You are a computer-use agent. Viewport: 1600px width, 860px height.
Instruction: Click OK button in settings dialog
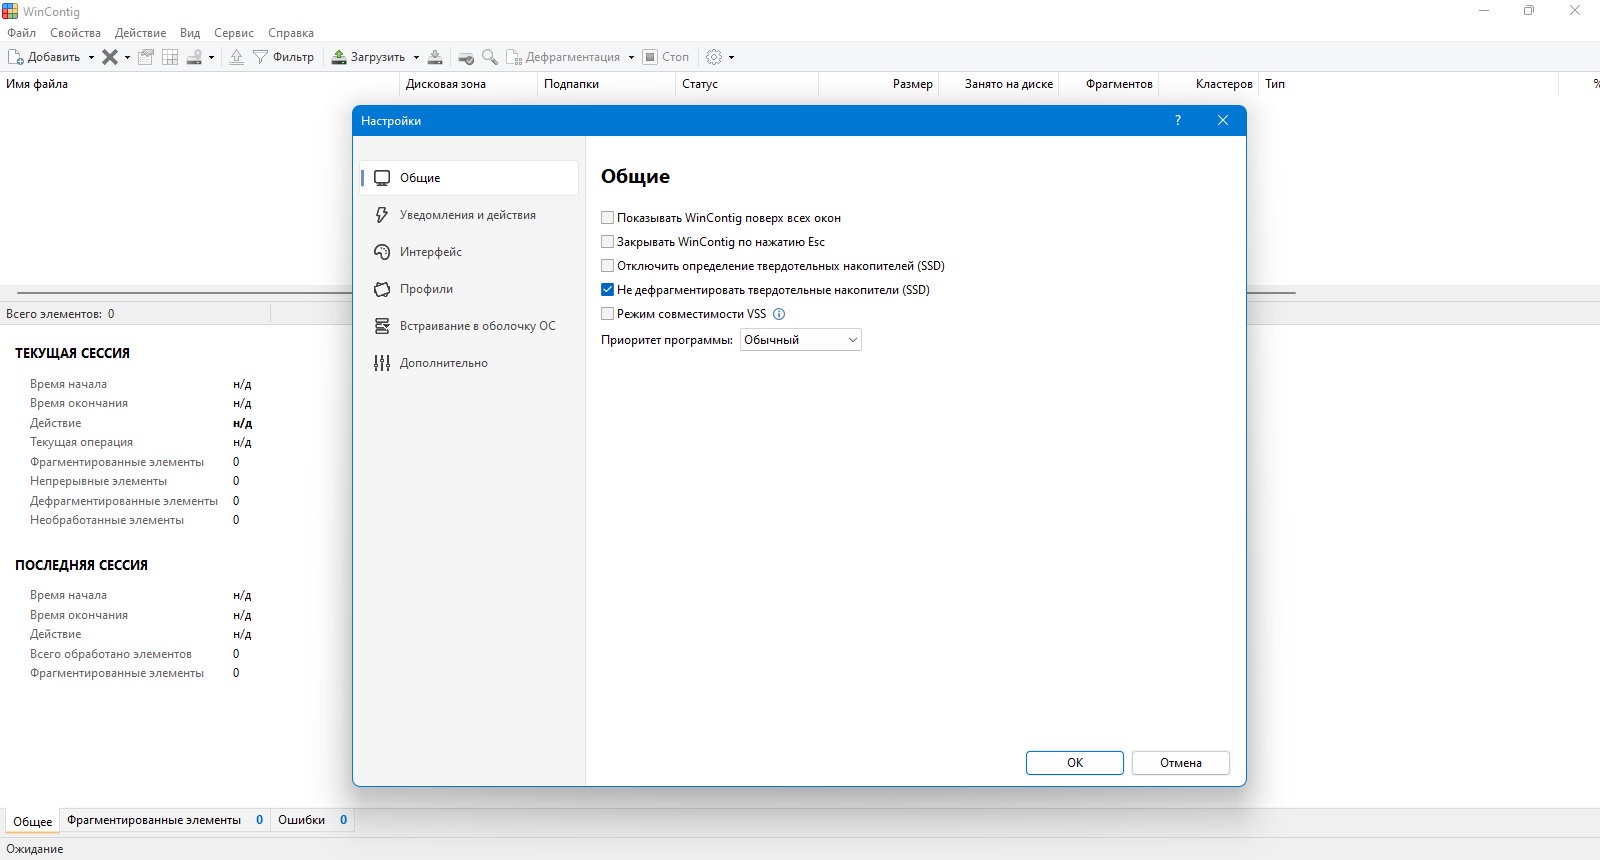click(x=1075, y=763)
